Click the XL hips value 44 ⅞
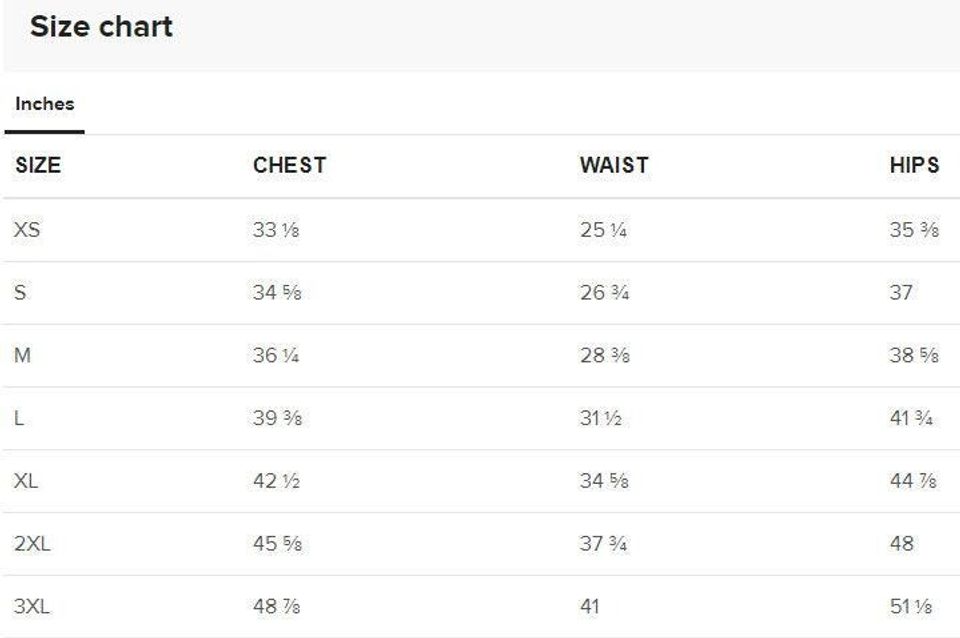This screenshot has width=960, height=638. [x=913, y=482]
